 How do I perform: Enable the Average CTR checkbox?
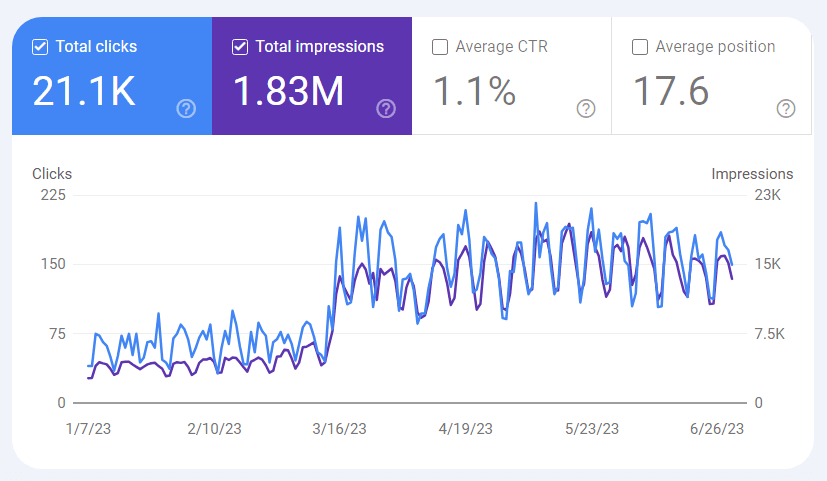point(440,47)
